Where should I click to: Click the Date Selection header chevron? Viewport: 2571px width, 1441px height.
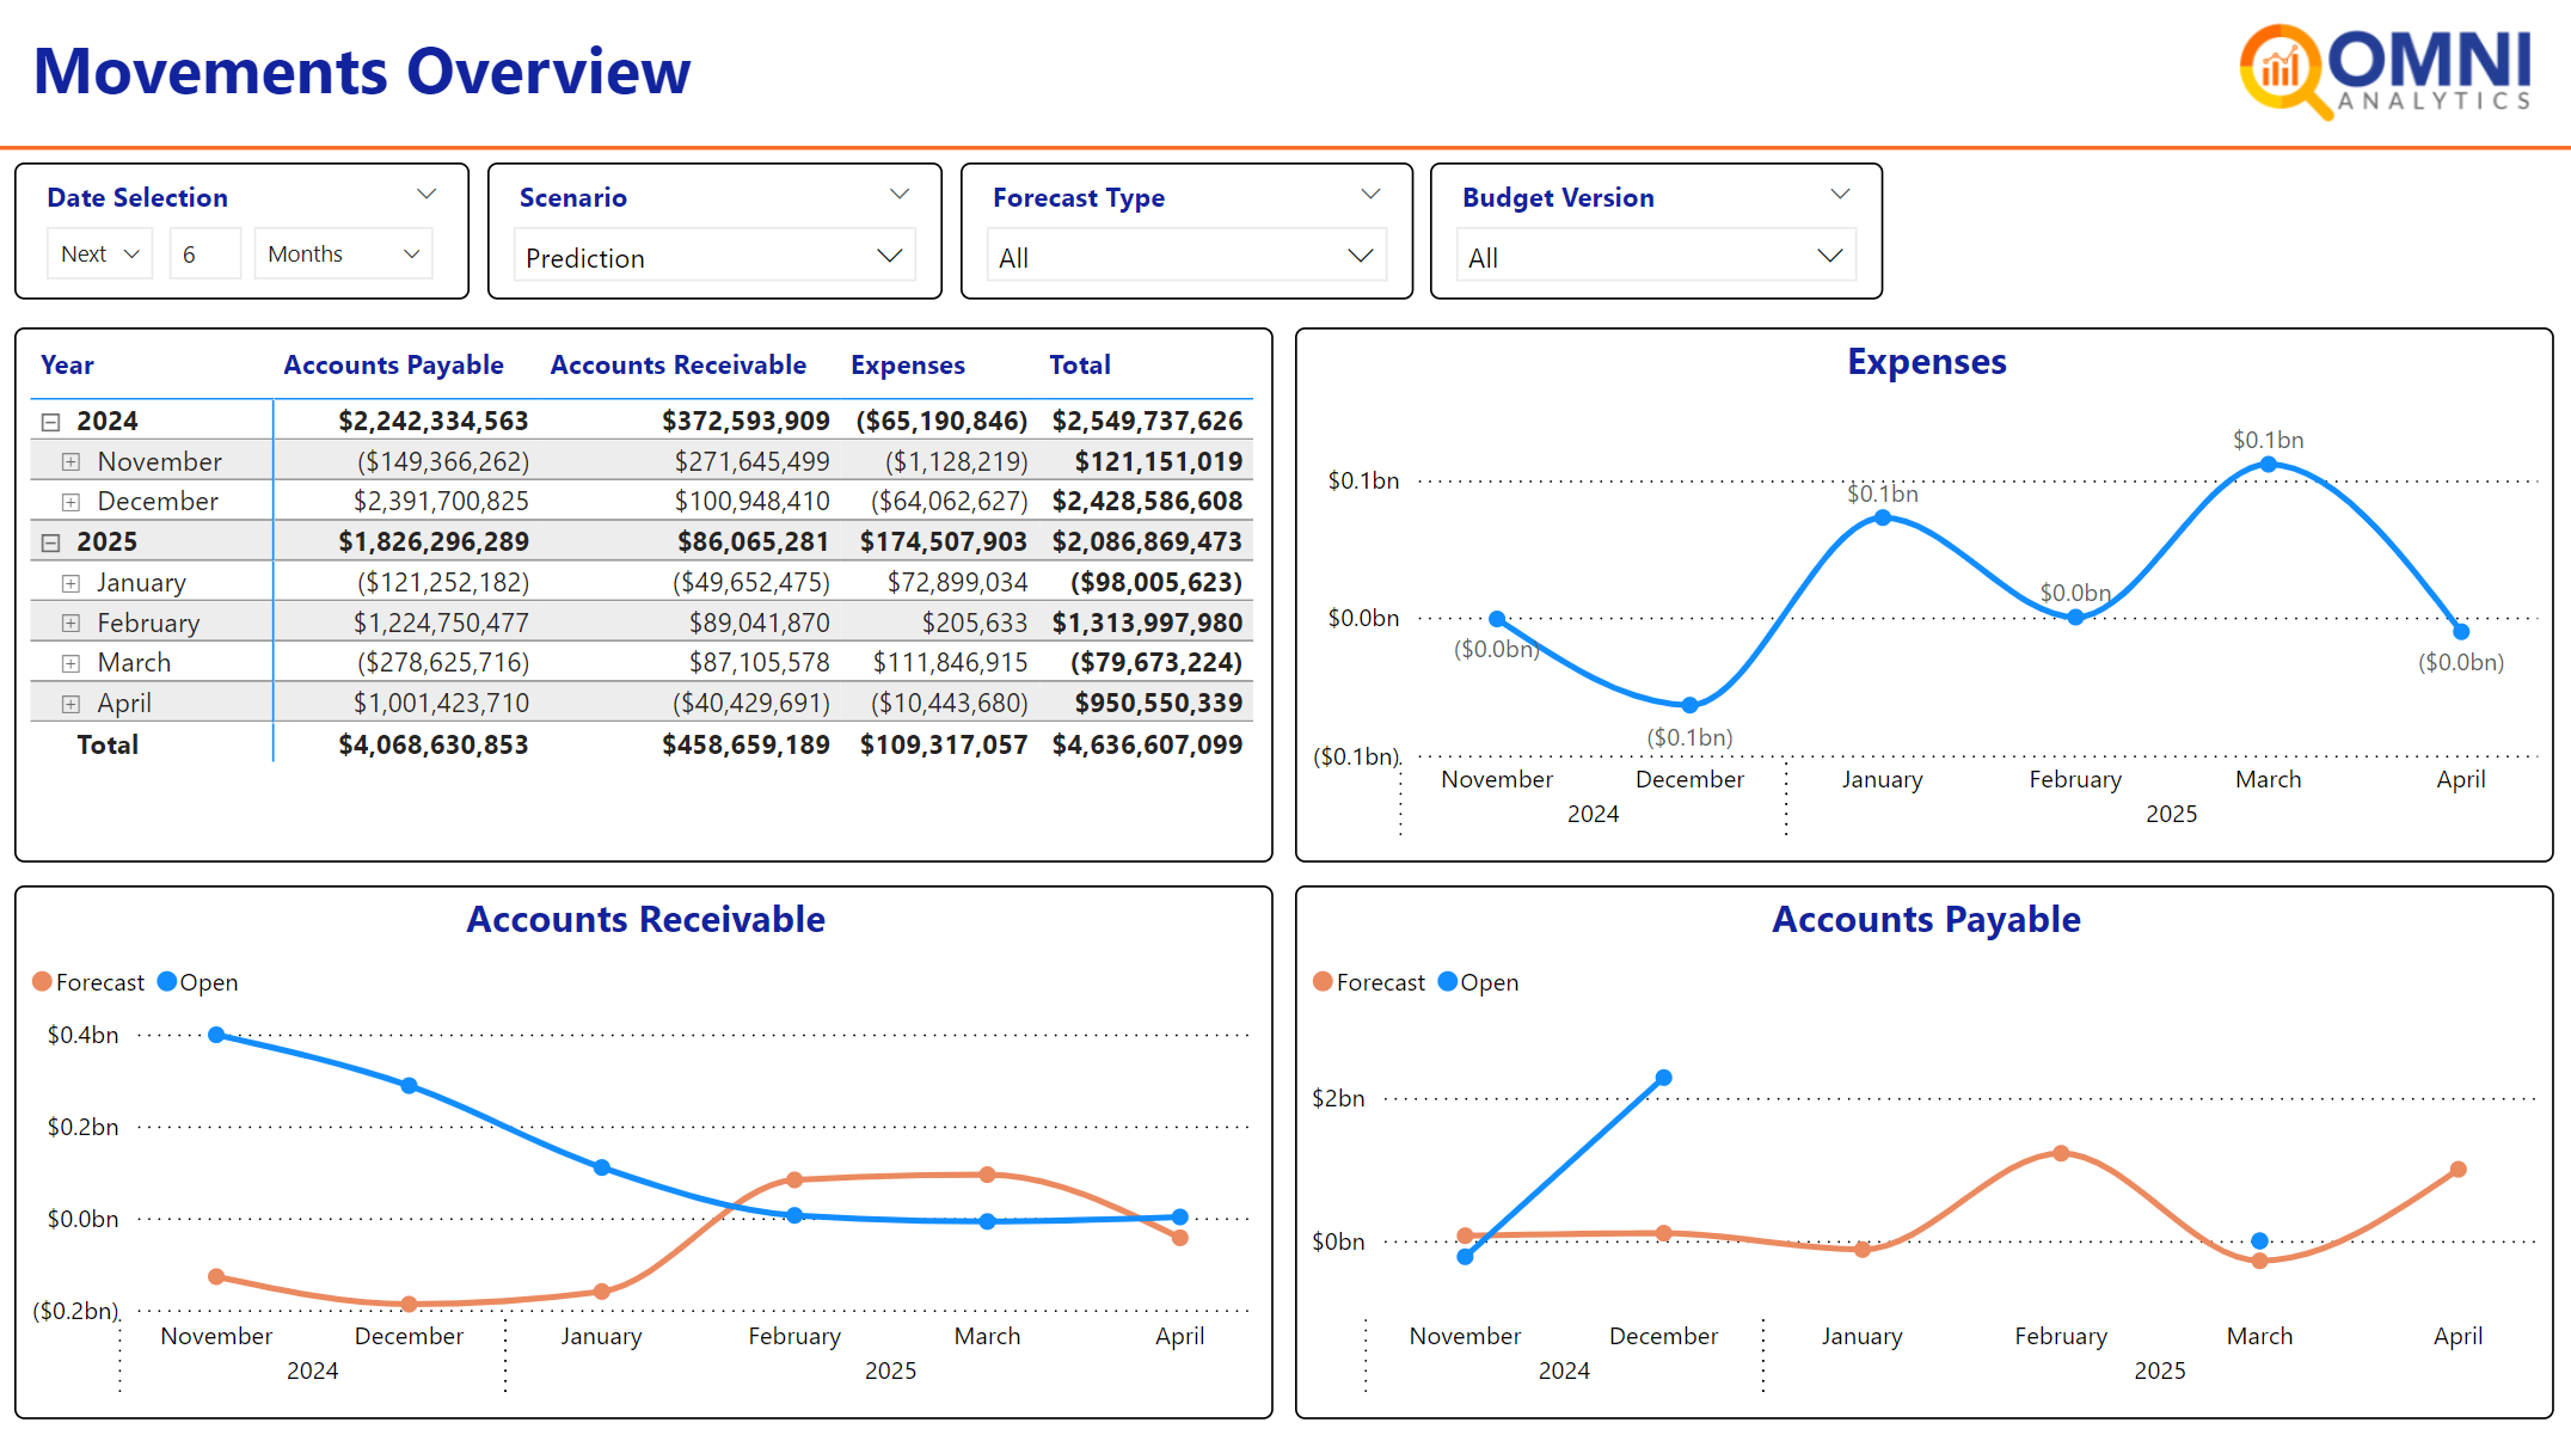[426, 195]
